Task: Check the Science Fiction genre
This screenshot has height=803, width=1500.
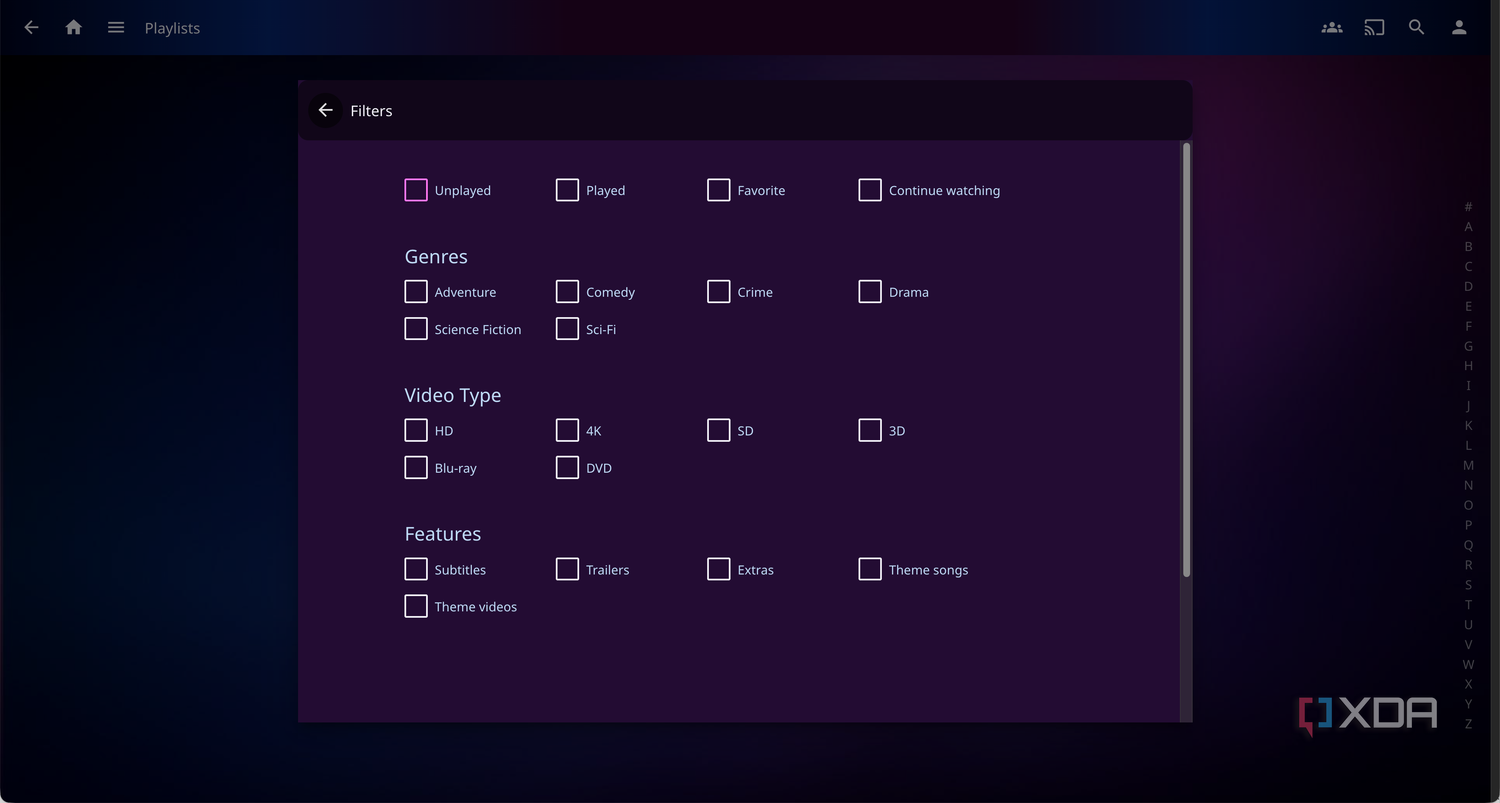Action: point(416,328)
